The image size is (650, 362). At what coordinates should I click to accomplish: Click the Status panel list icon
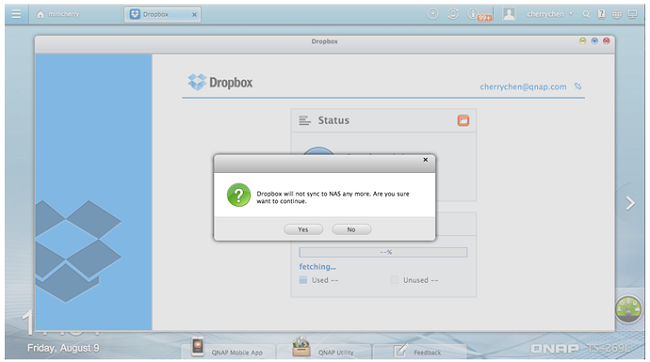305,121
